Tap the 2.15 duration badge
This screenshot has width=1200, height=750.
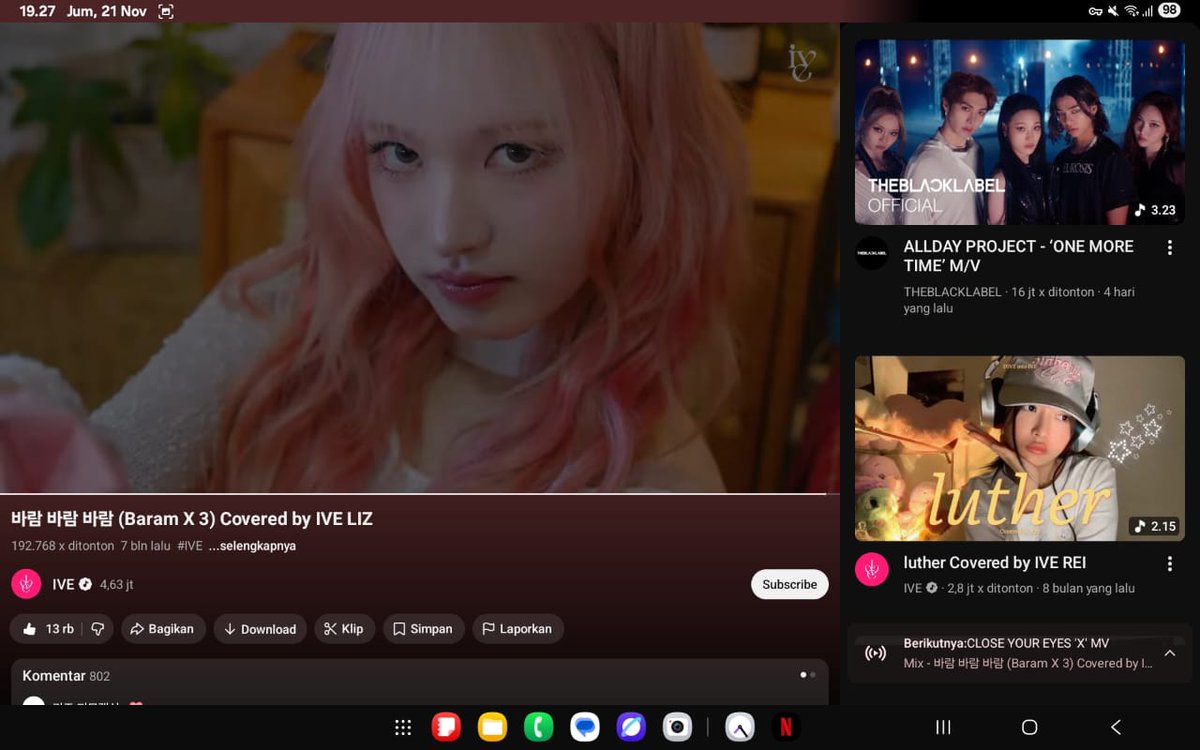pyautogui.click(x=1155, y=526)
